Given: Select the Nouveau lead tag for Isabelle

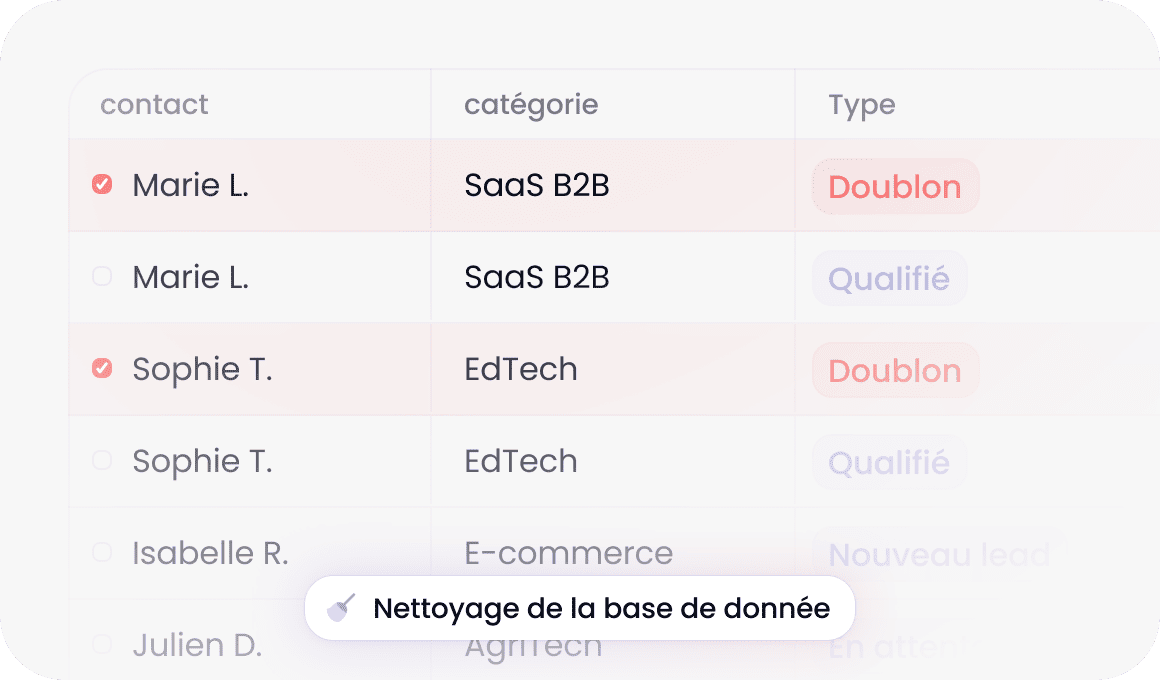Looking at the screenshot, I should [940, 554].
